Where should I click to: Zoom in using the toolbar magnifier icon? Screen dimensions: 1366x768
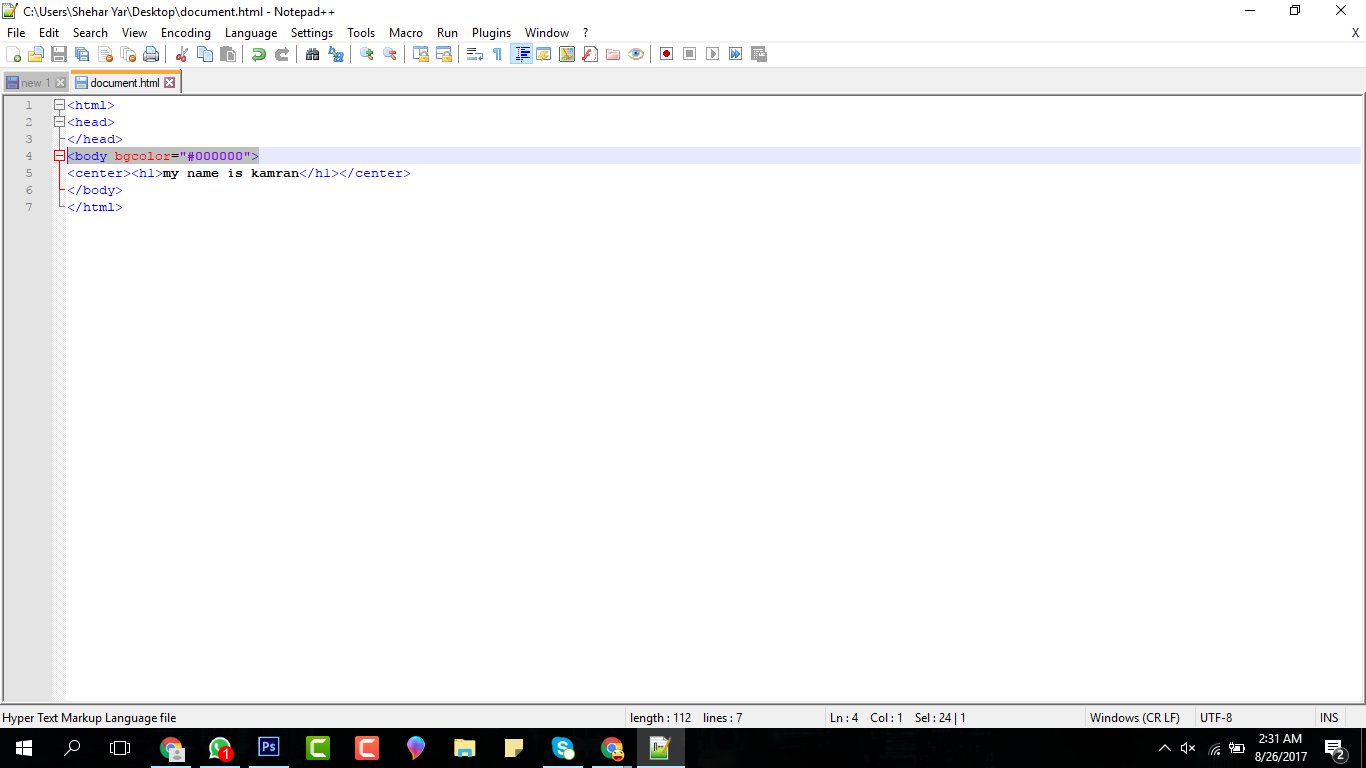[367, 54]
